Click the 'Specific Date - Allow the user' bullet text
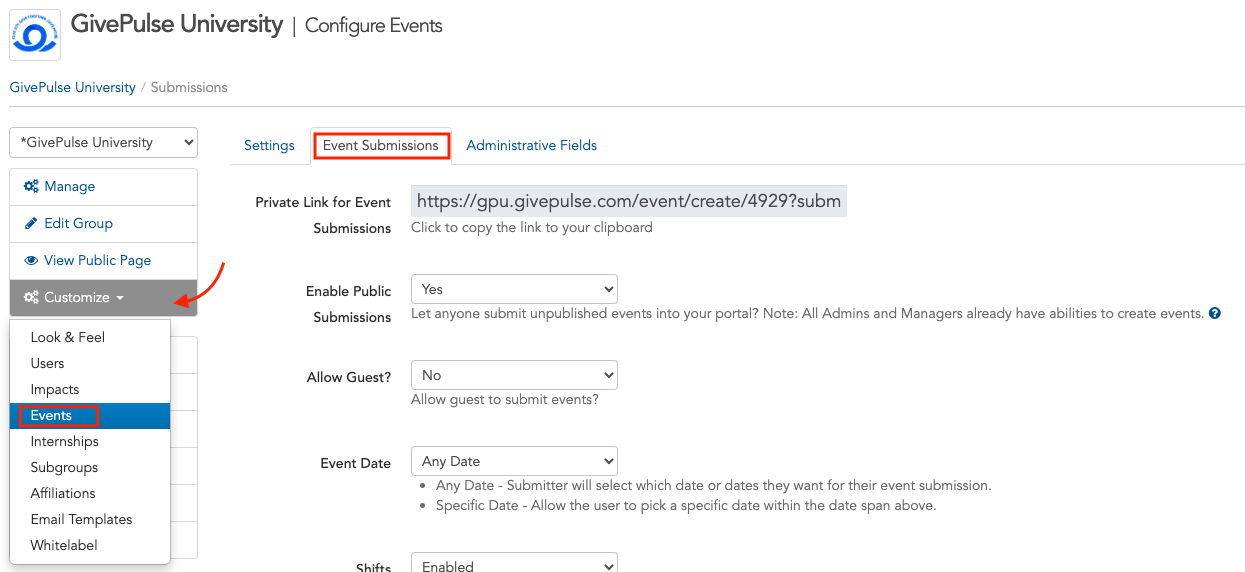Viewport: 1245px width, 572px height. (x=686, y=506)
